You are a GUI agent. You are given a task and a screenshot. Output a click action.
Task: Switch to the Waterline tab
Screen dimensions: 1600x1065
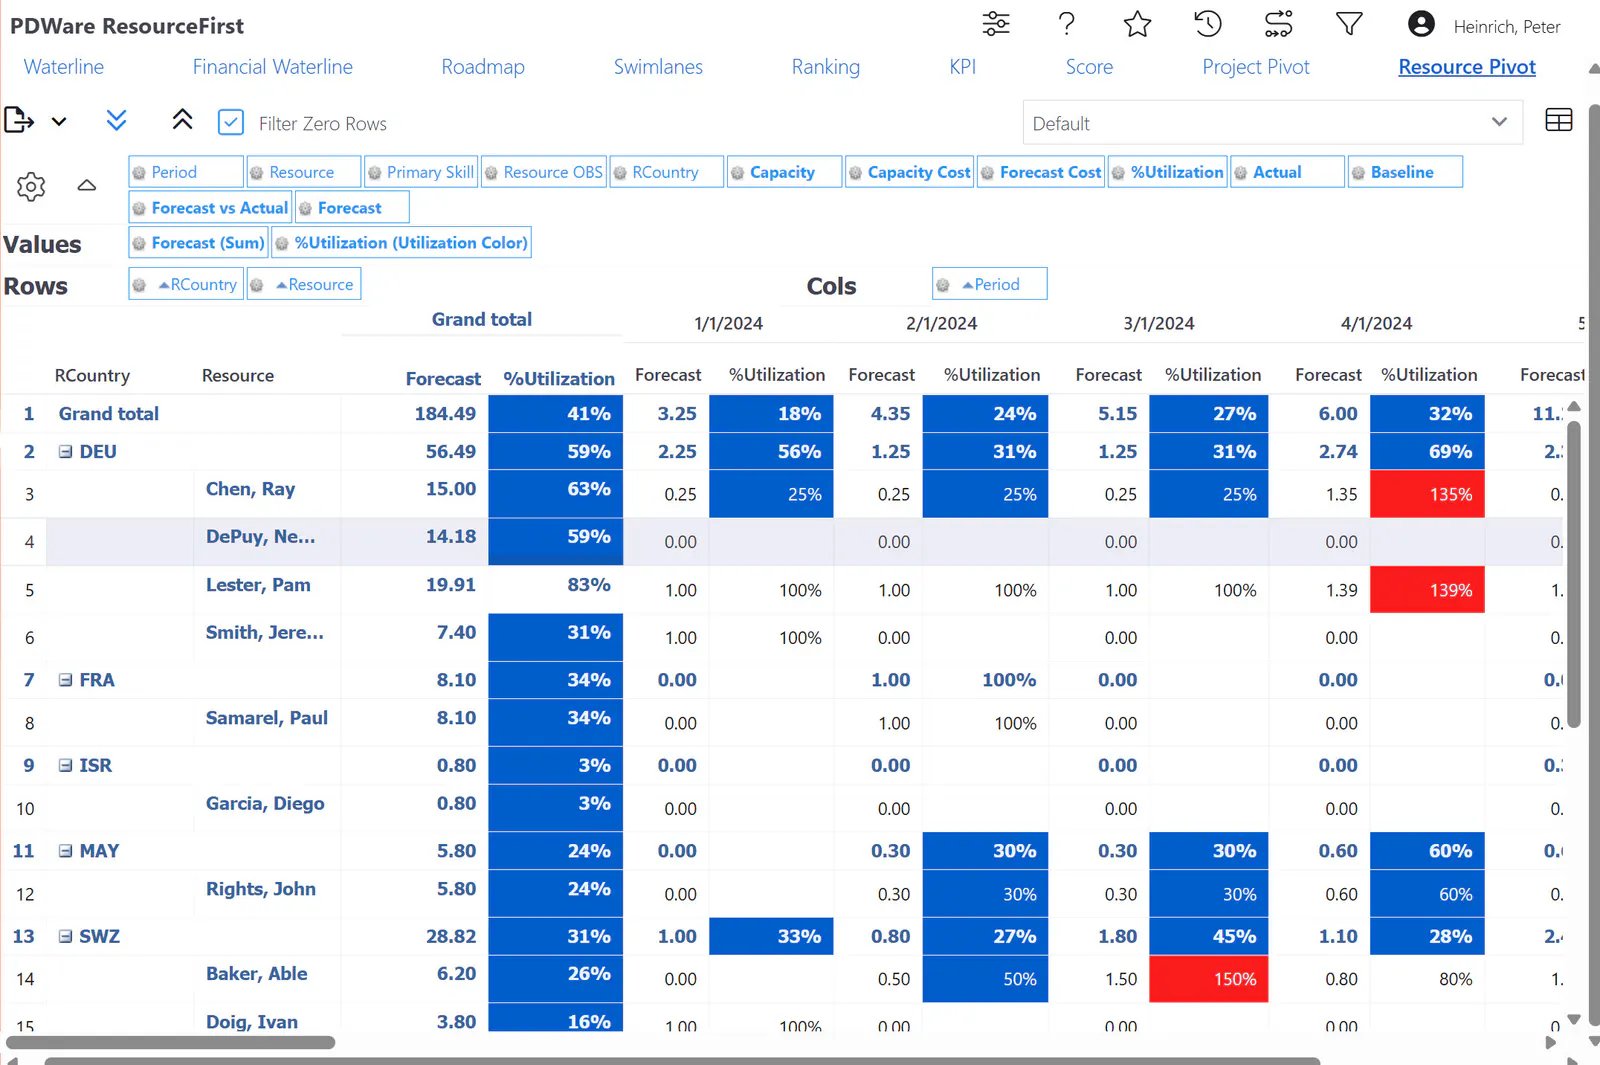point(64,67)
